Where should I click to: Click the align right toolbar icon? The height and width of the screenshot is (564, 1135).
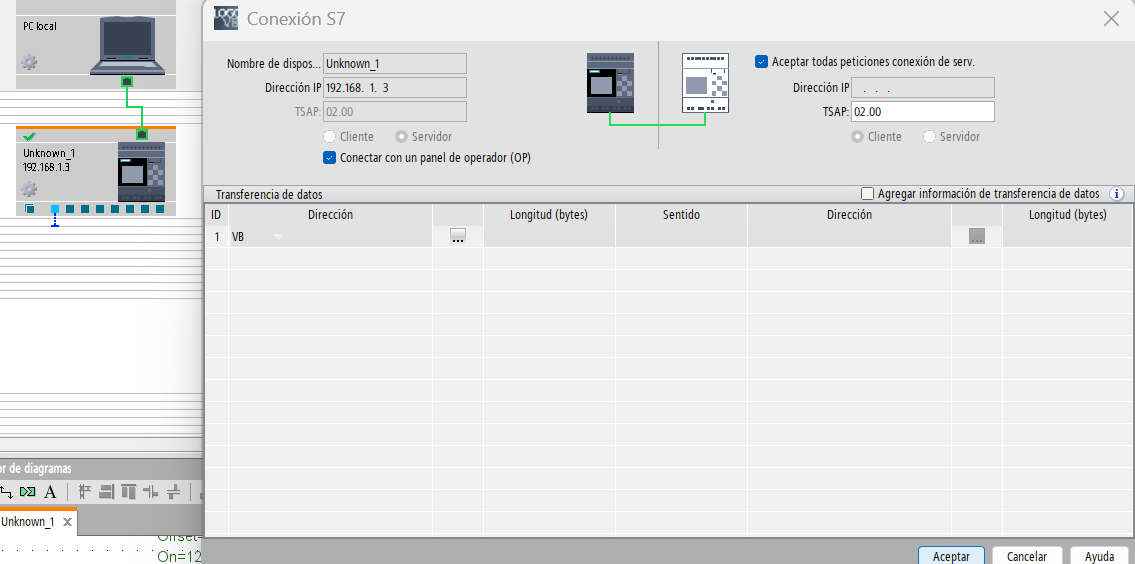coord(106,492)
